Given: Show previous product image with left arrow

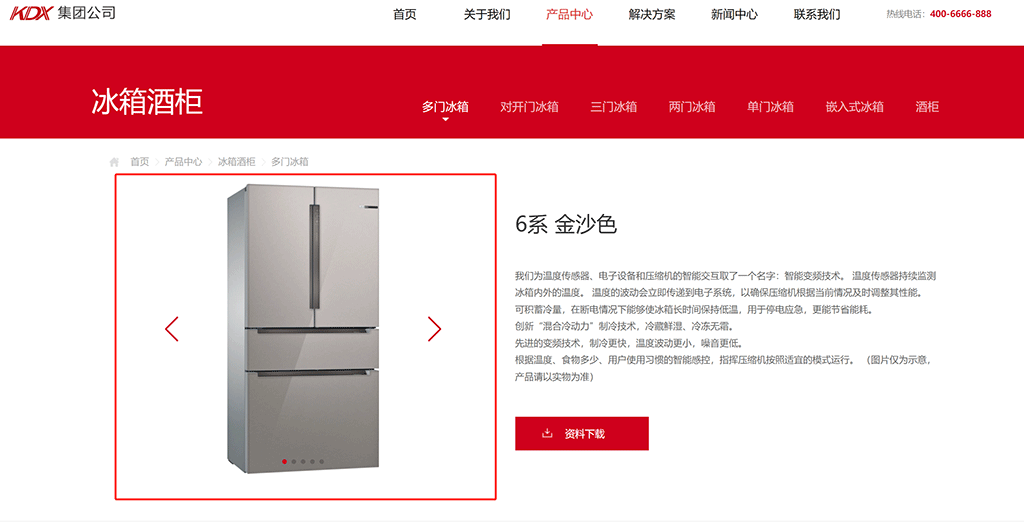Looking at the screenshot, I should click(x=172, y=329).
